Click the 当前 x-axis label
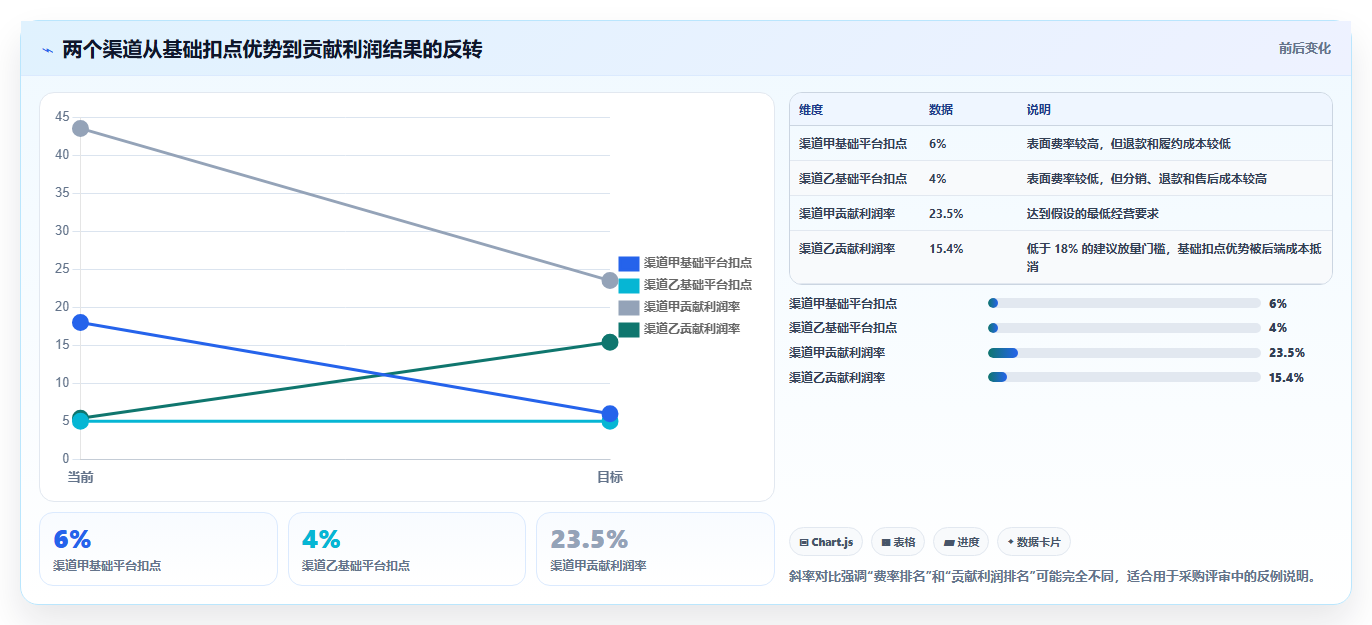This screenshot has width=1372, height=625. [80, 477]
